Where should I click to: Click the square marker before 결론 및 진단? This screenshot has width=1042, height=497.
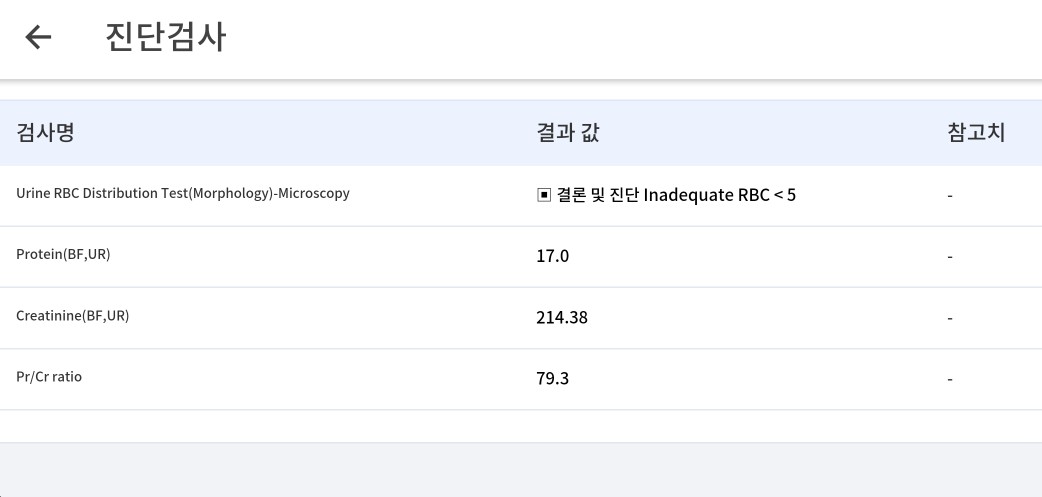[x=544, y=195]
